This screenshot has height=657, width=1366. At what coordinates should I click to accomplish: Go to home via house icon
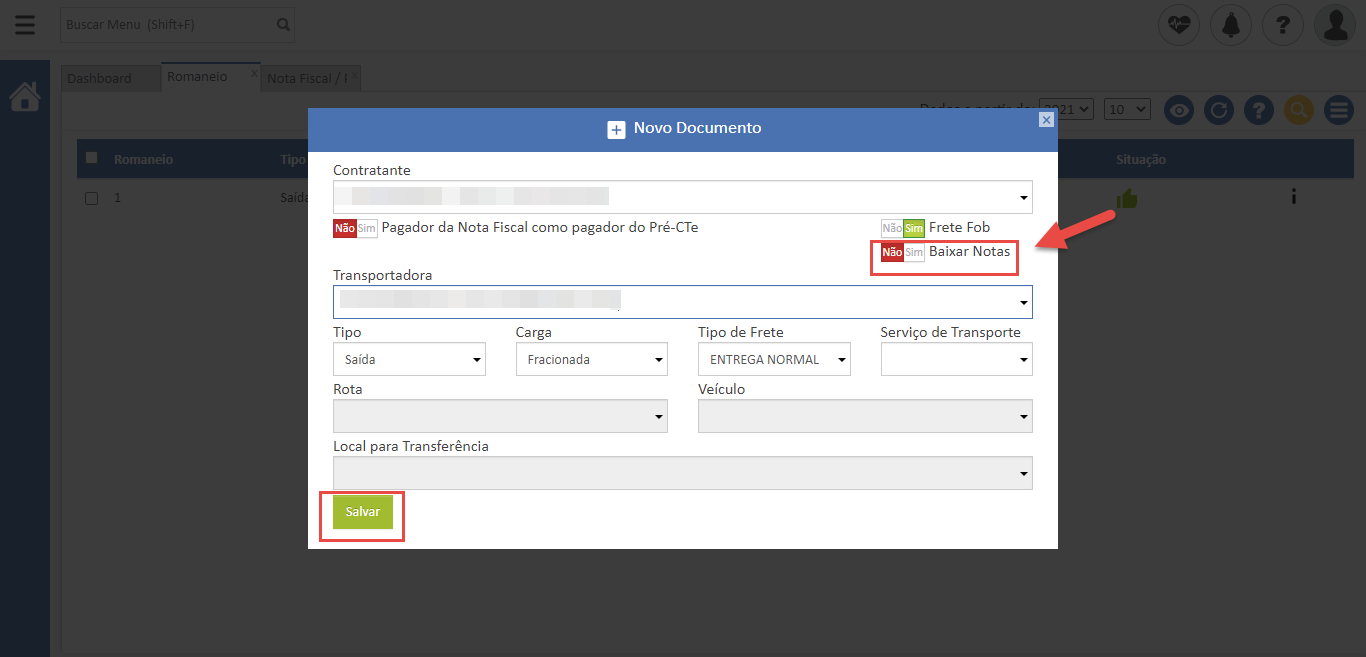pyautogui.click(x=25, y=97)
